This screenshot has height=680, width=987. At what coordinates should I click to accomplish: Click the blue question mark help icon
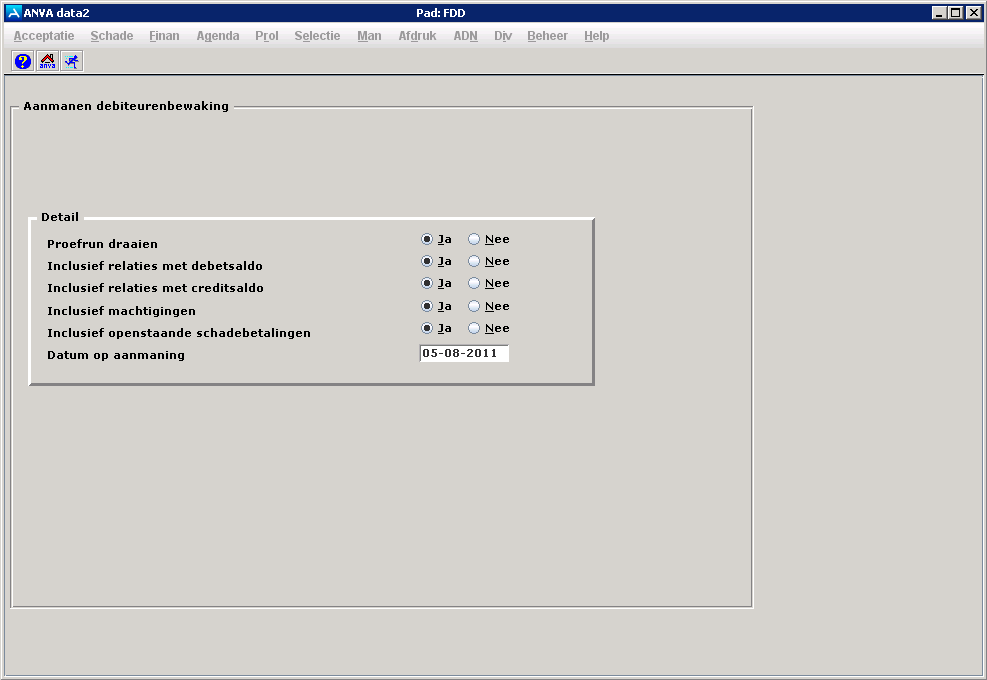click(23, 61)
